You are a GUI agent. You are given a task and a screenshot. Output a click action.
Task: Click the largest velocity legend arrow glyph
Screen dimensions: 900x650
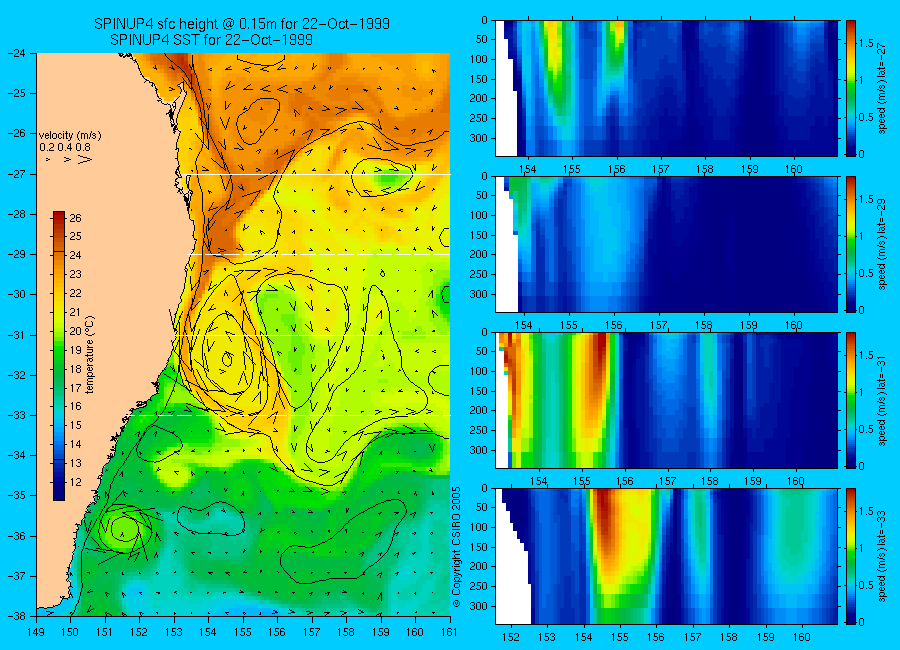click(x=85, y=160)
